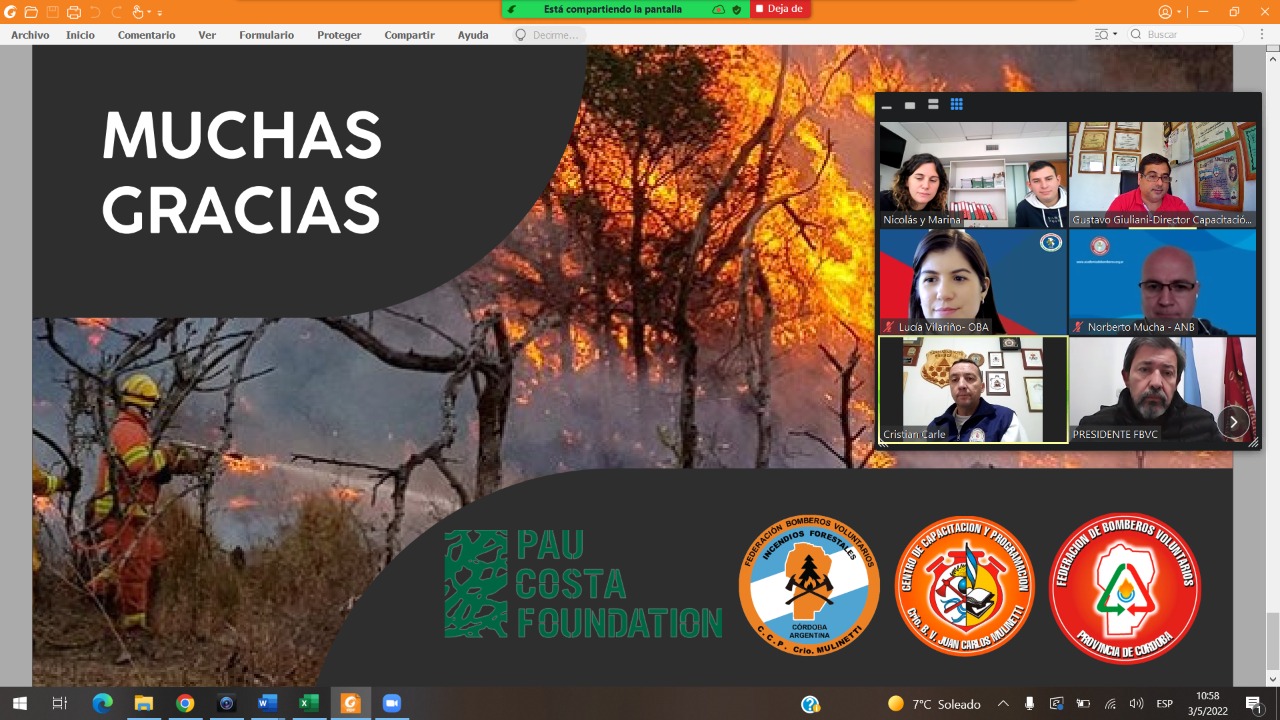Show hidden system tray icons
Screen dimensions: 1280x720
click(x=1003, y=704)
